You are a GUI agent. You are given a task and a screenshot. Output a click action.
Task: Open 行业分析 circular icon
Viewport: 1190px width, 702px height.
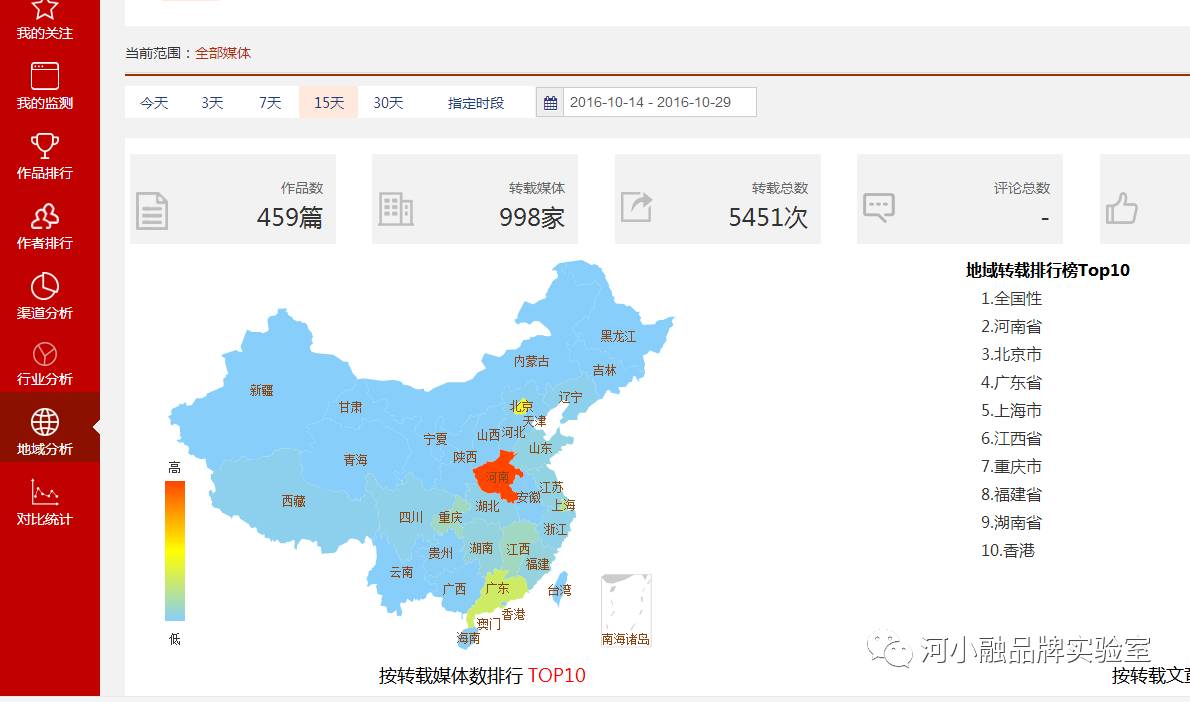tap(45, 355)
